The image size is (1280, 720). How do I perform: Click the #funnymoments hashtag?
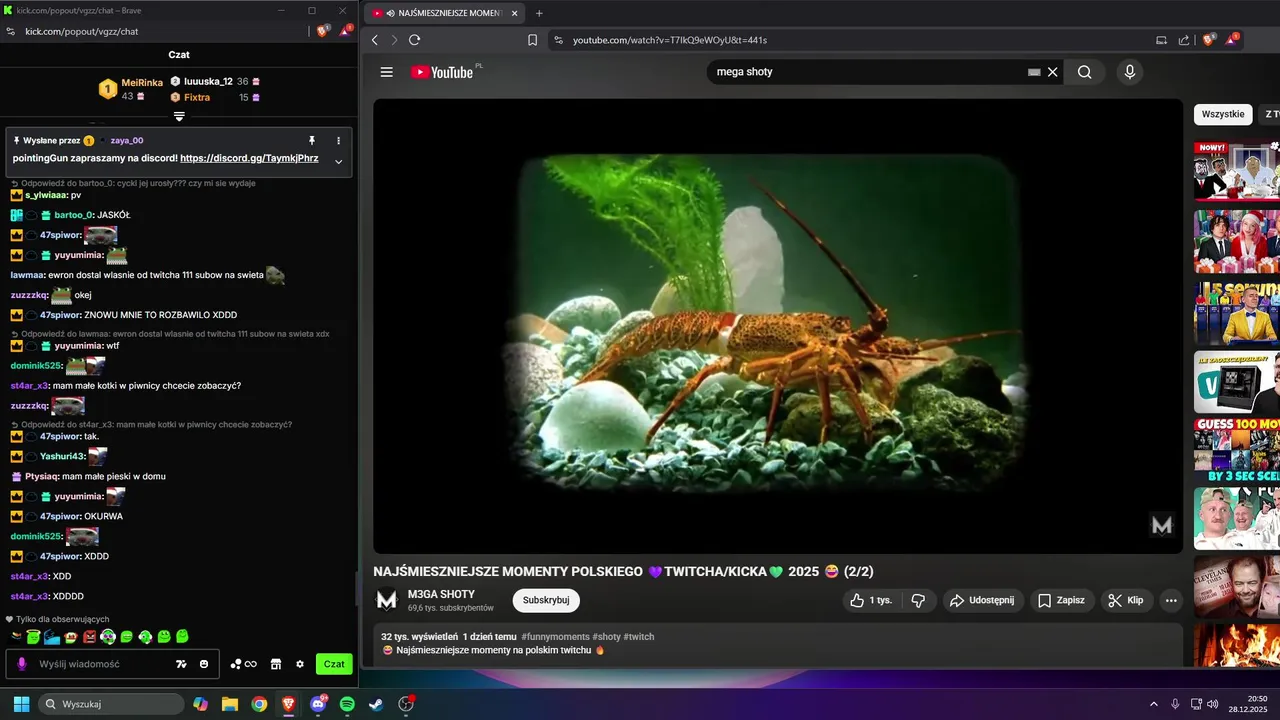pyautogui.click(x=555, y=637)
